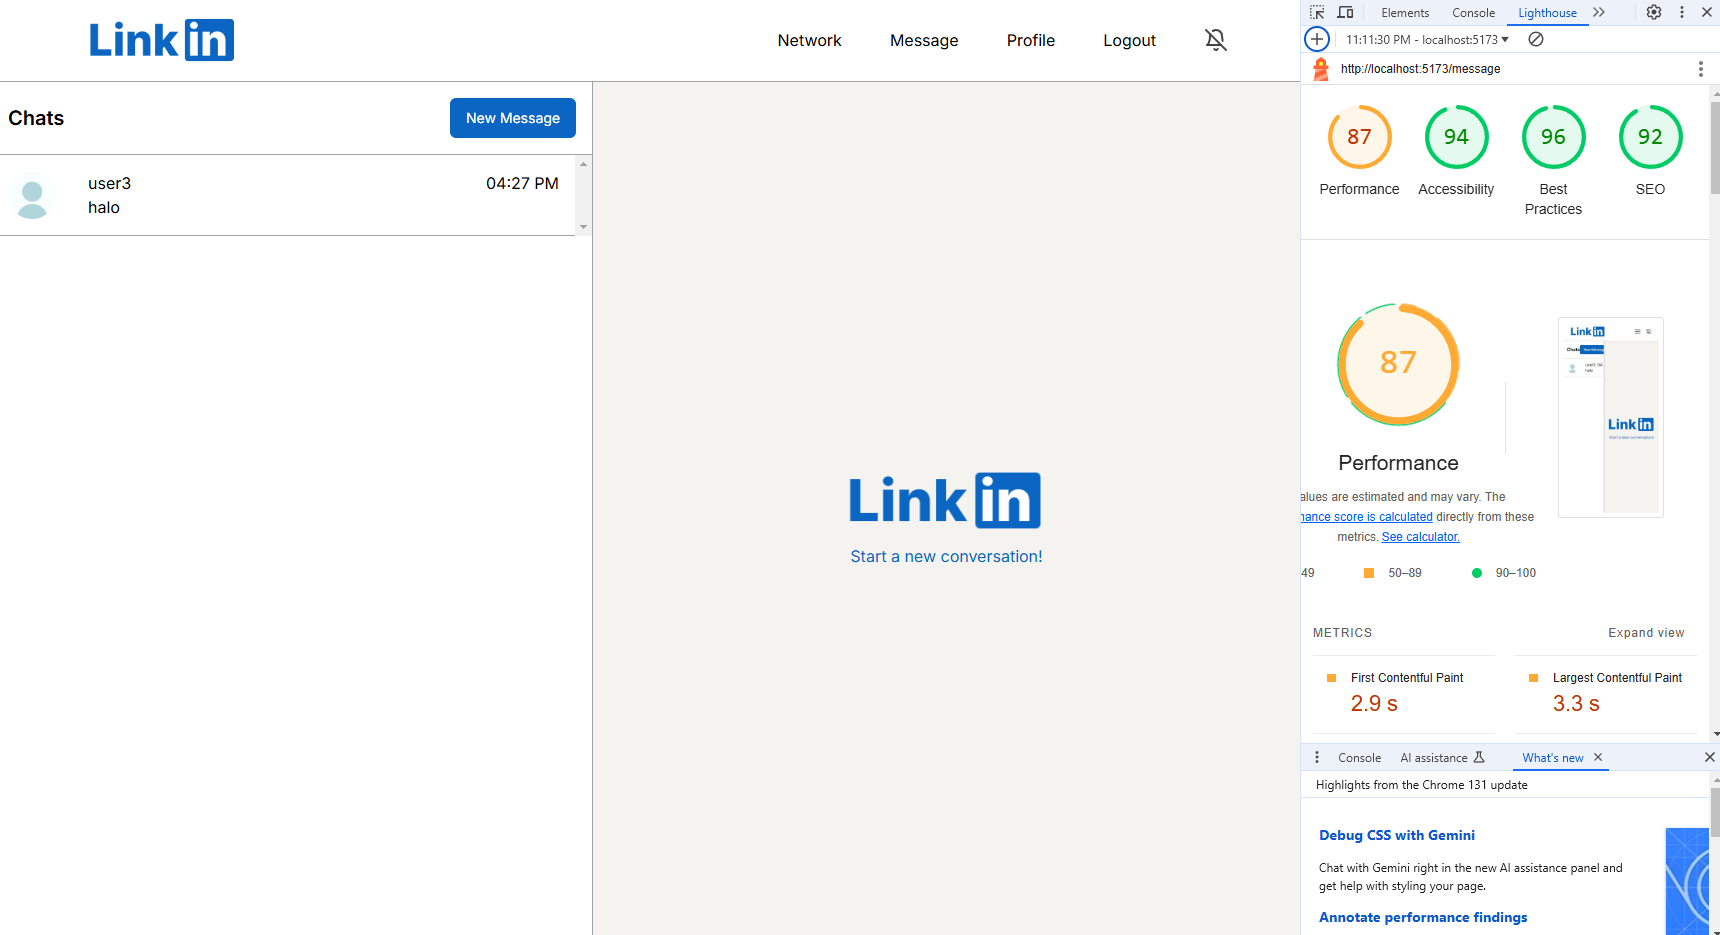This screenshot has width=1720, height=935.
Task: Click the chat list scrollbar down arrow
Action: (x=583, y=227)
